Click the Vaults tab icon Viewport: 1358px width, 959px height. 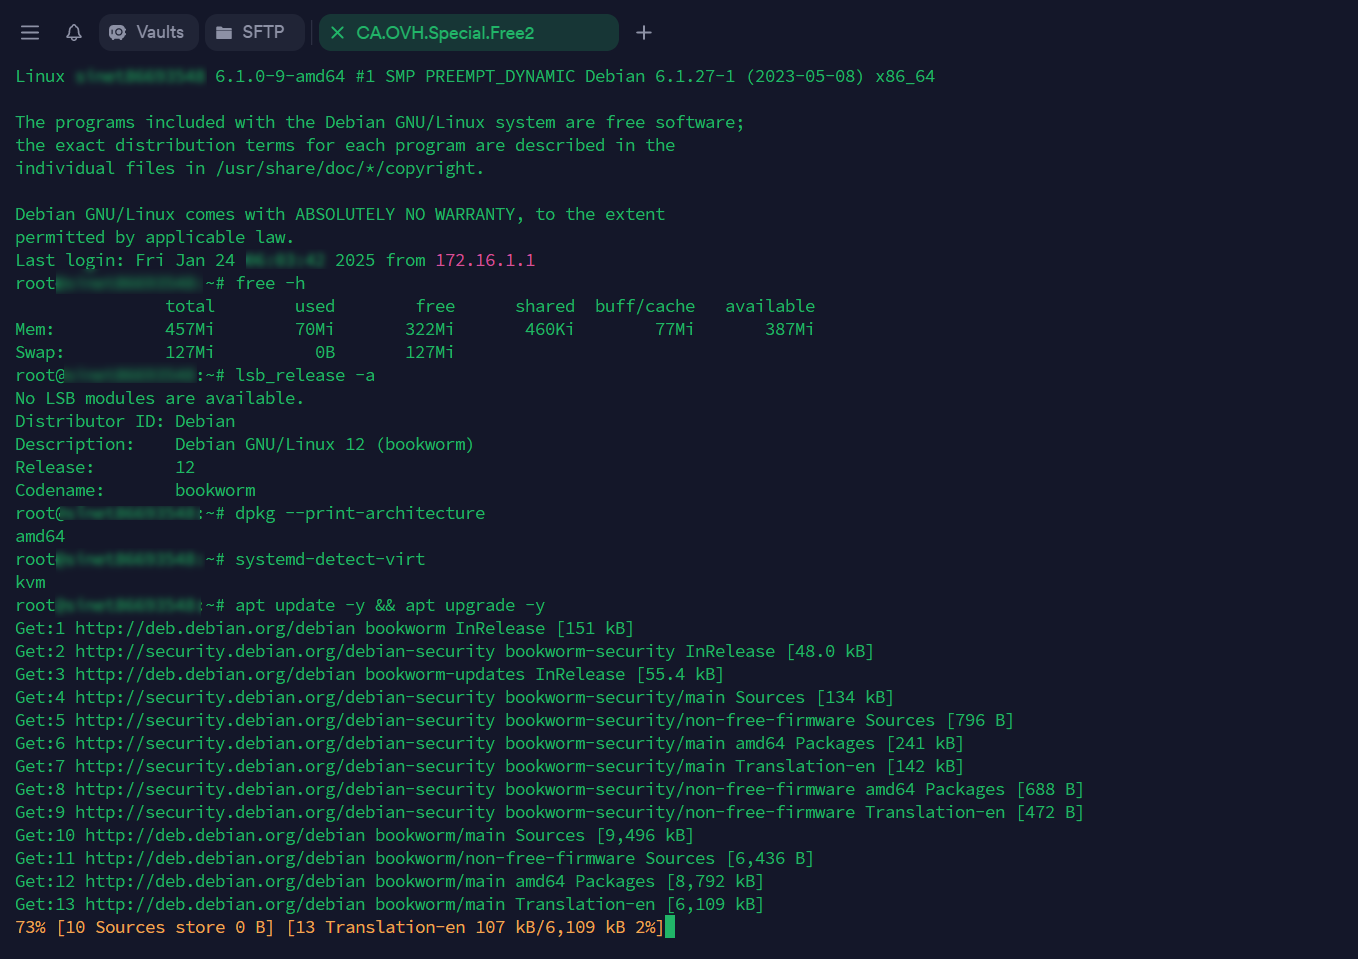[x=118, y=33]
